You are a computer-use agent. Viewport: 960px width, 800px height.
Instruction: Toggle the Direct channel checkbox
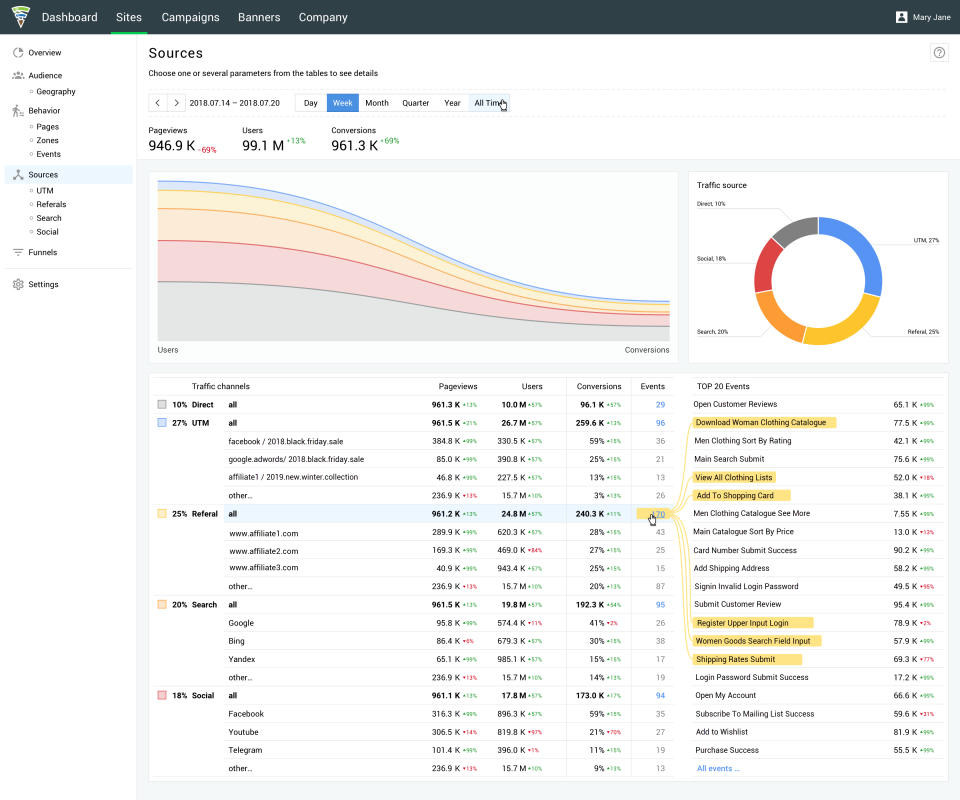coord(162,405)
